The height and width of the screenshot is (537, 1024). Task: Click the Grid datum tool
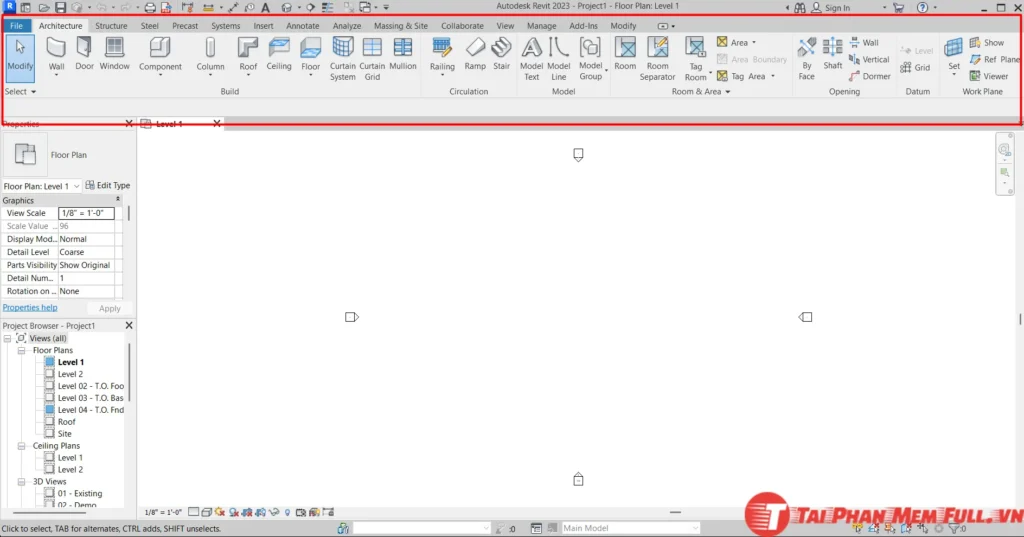click(915, 67)
